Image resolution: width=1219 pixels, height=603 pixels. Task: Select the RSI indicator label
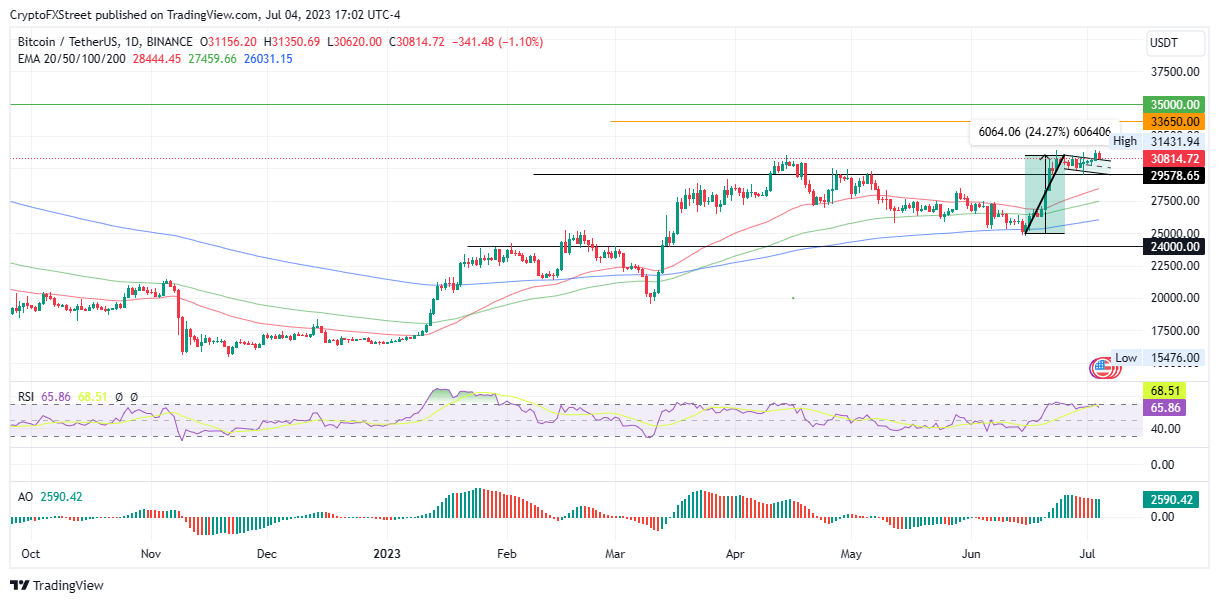pos(27,397)
